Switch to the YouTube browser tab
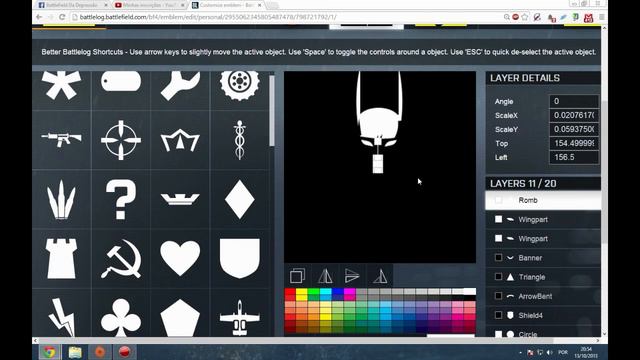Image resolution: width=640 pixels, height=360 pixels. (x=149, y=5)
